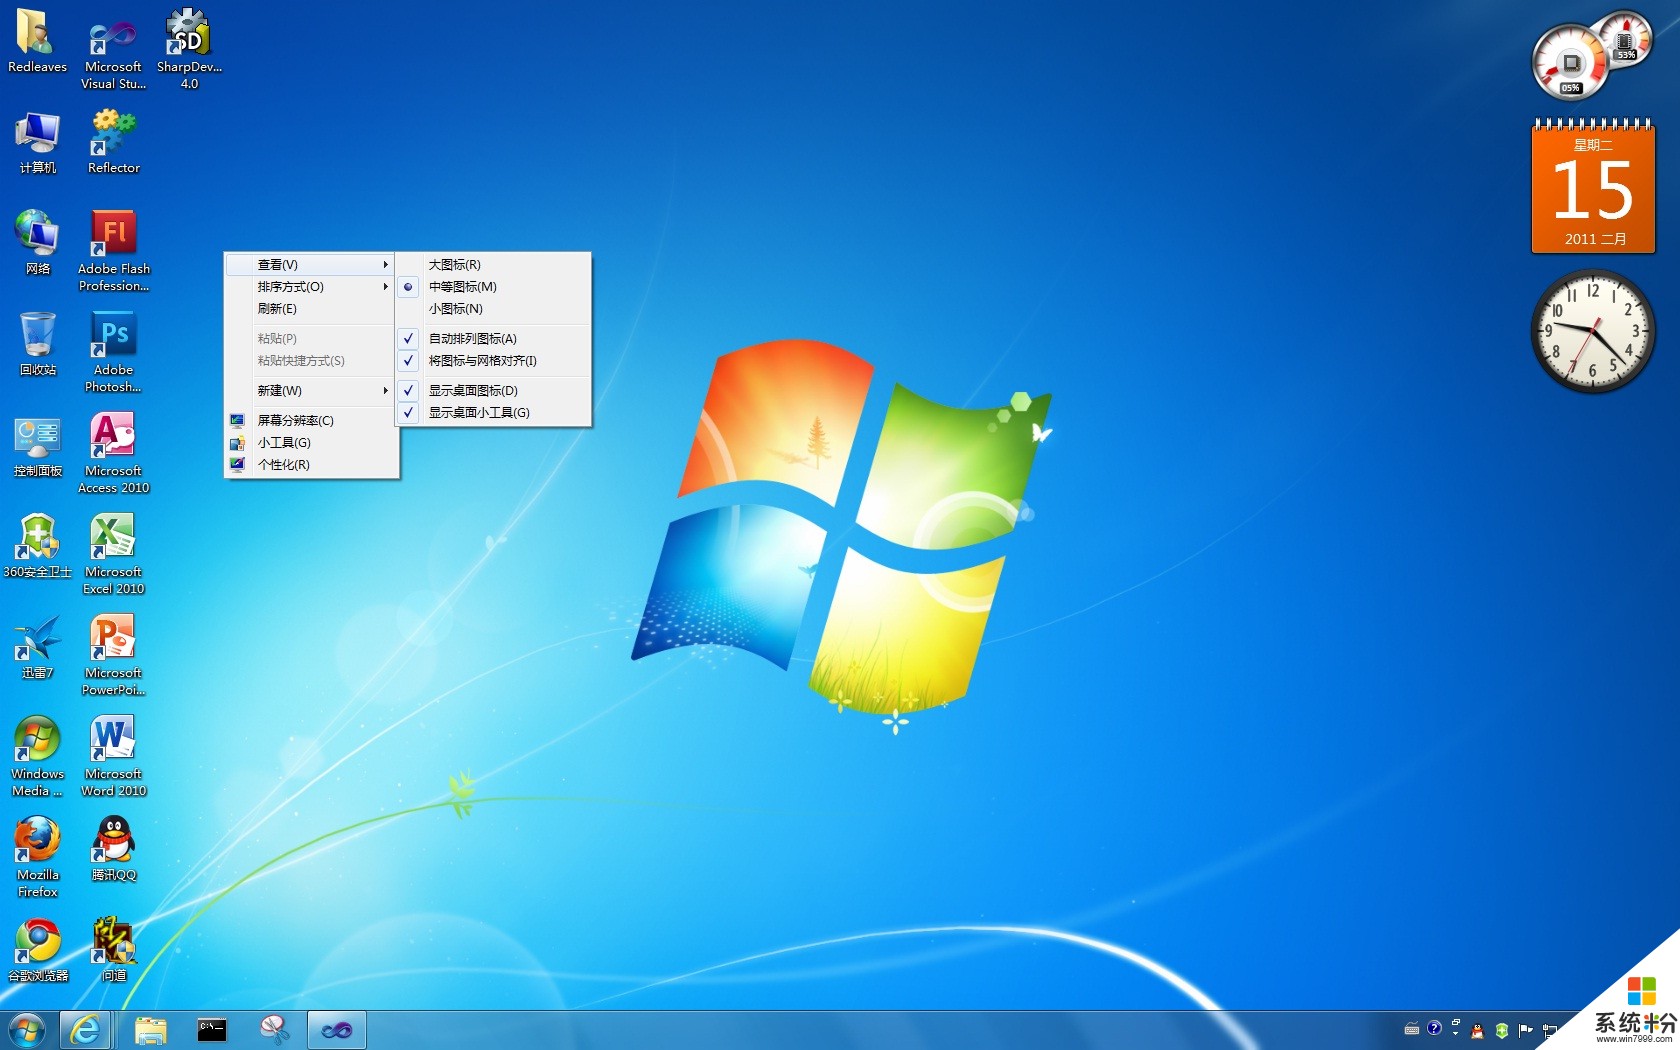
Task: Select the 谷歌浏览器 Chrome icon
Action: point(37,951)
